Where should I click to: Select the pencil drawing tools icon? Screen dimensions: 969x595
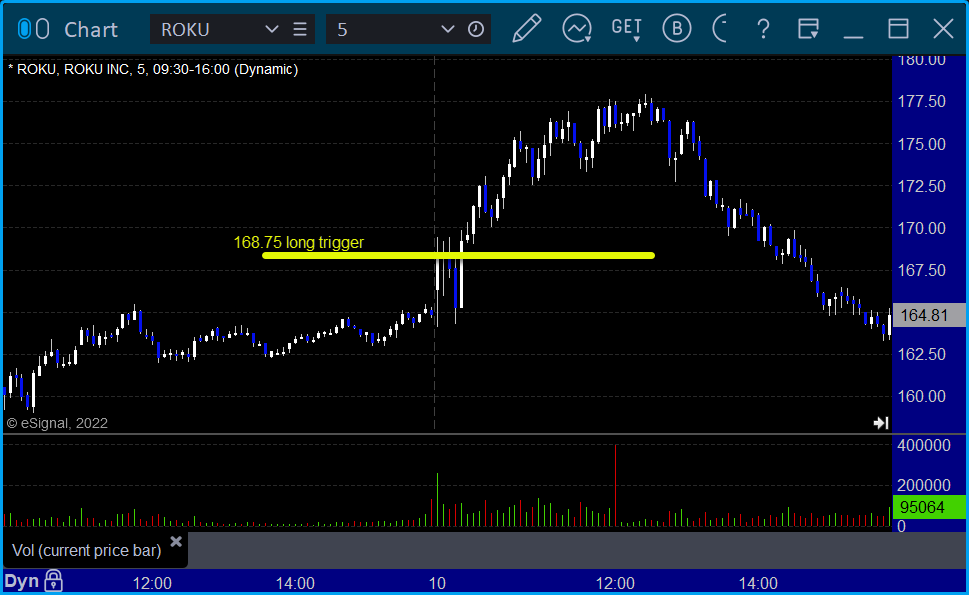527,28
